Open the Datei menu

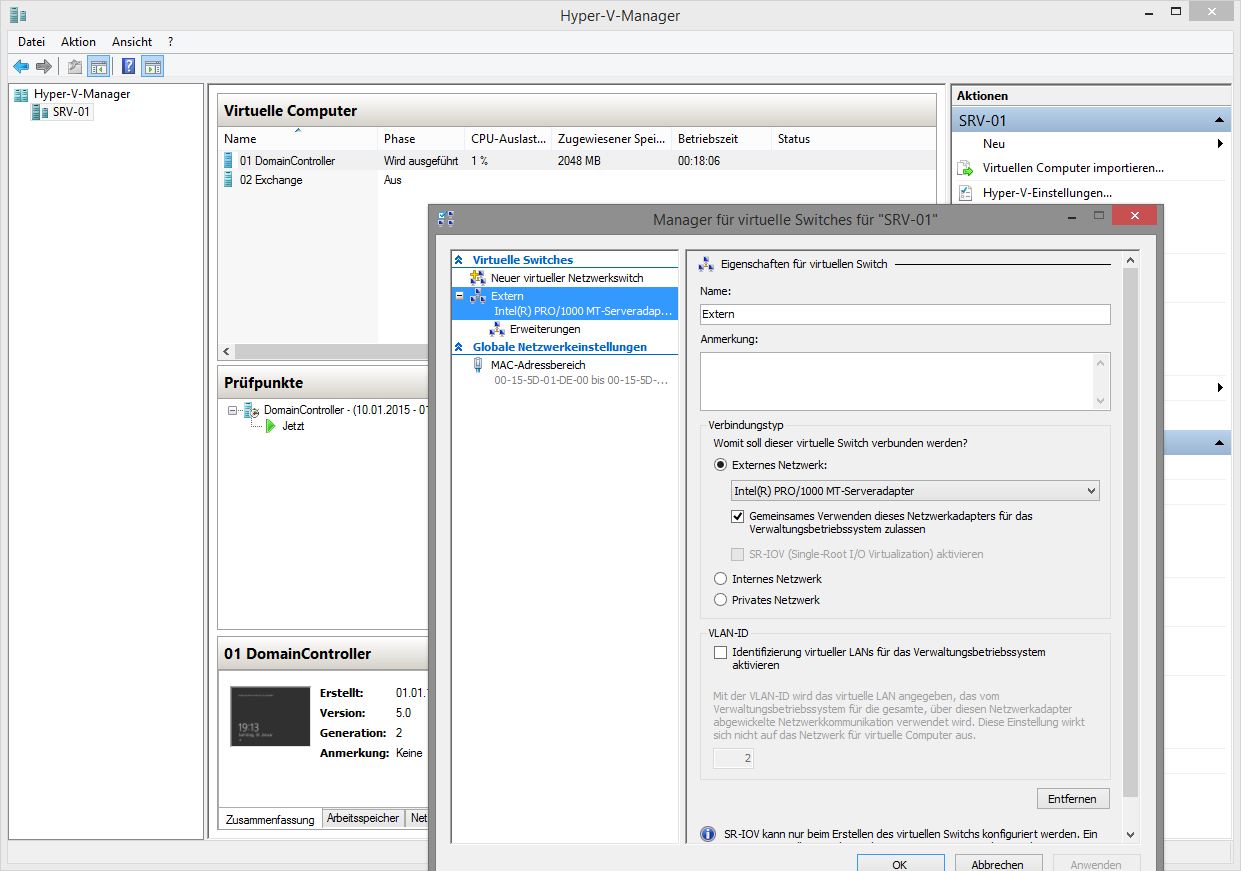[x=32, y=42]
